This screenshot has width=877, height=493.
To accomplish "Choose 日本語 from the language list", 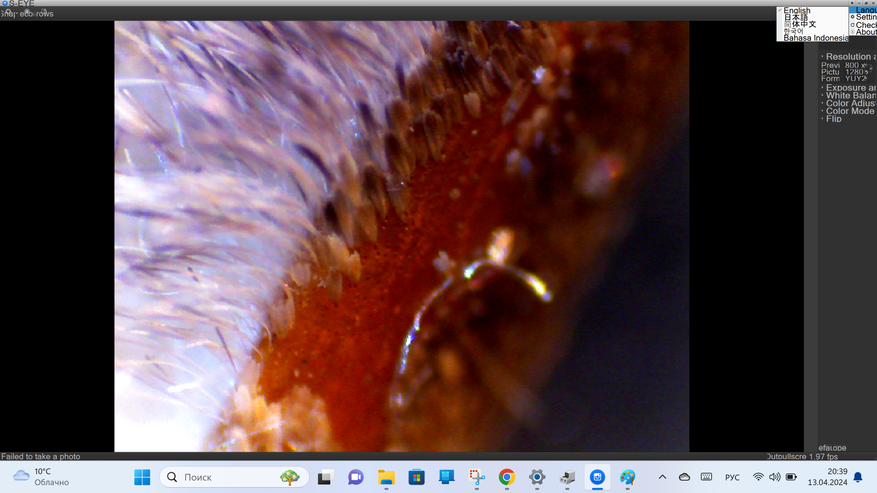I will pos(813,17).
